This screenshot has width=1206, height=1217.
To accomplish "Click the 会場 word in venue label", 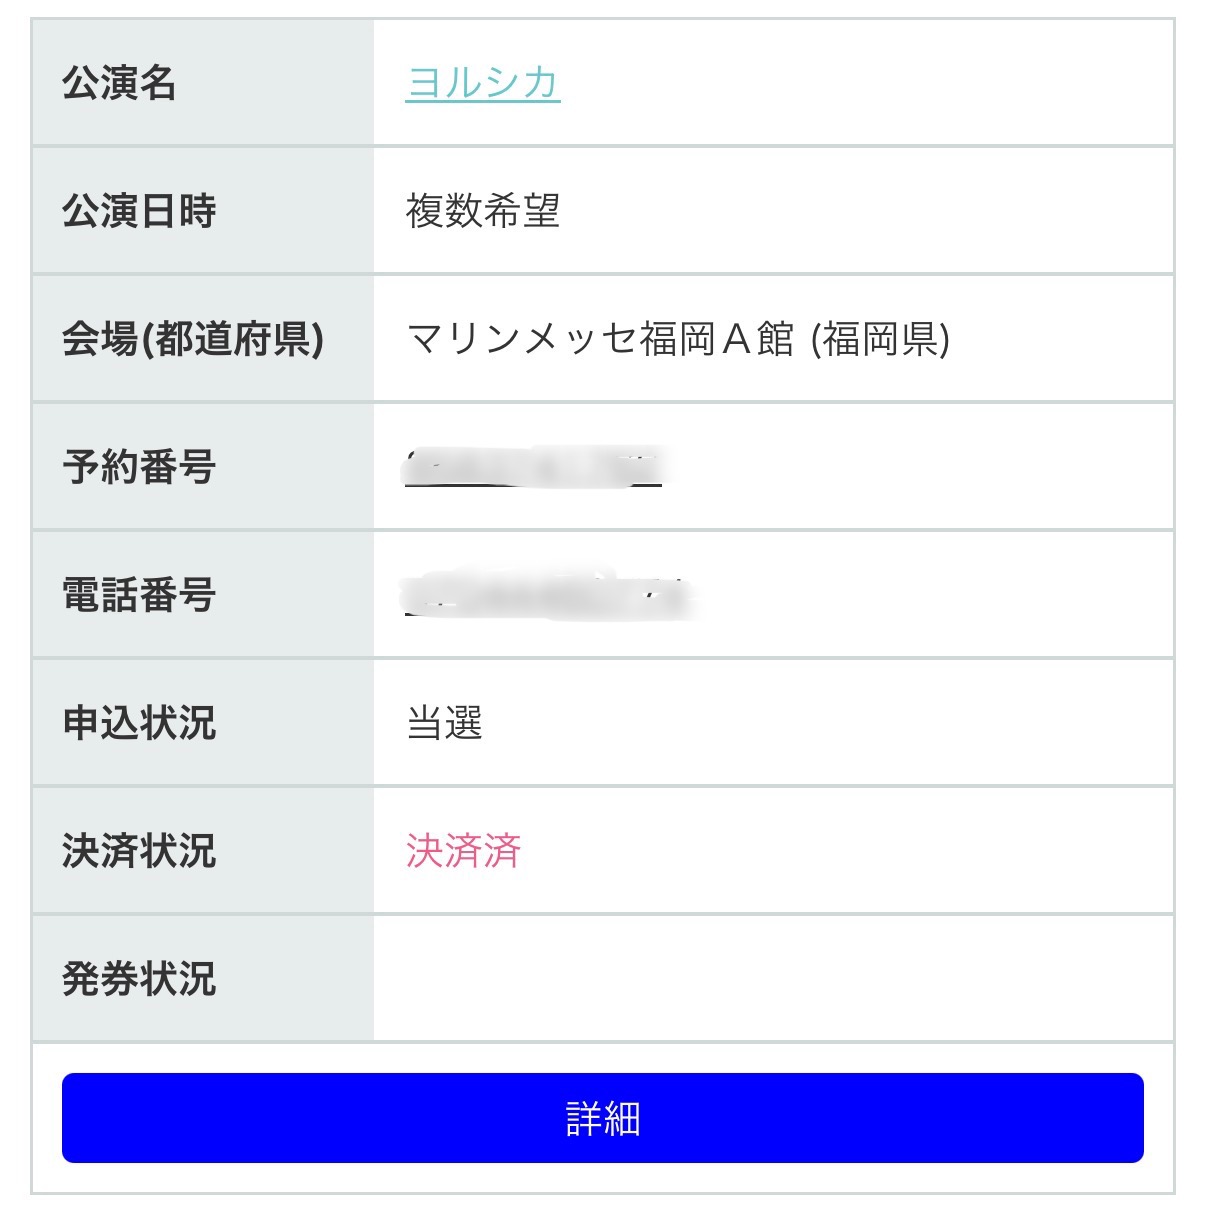I will (x=100, y=339).
